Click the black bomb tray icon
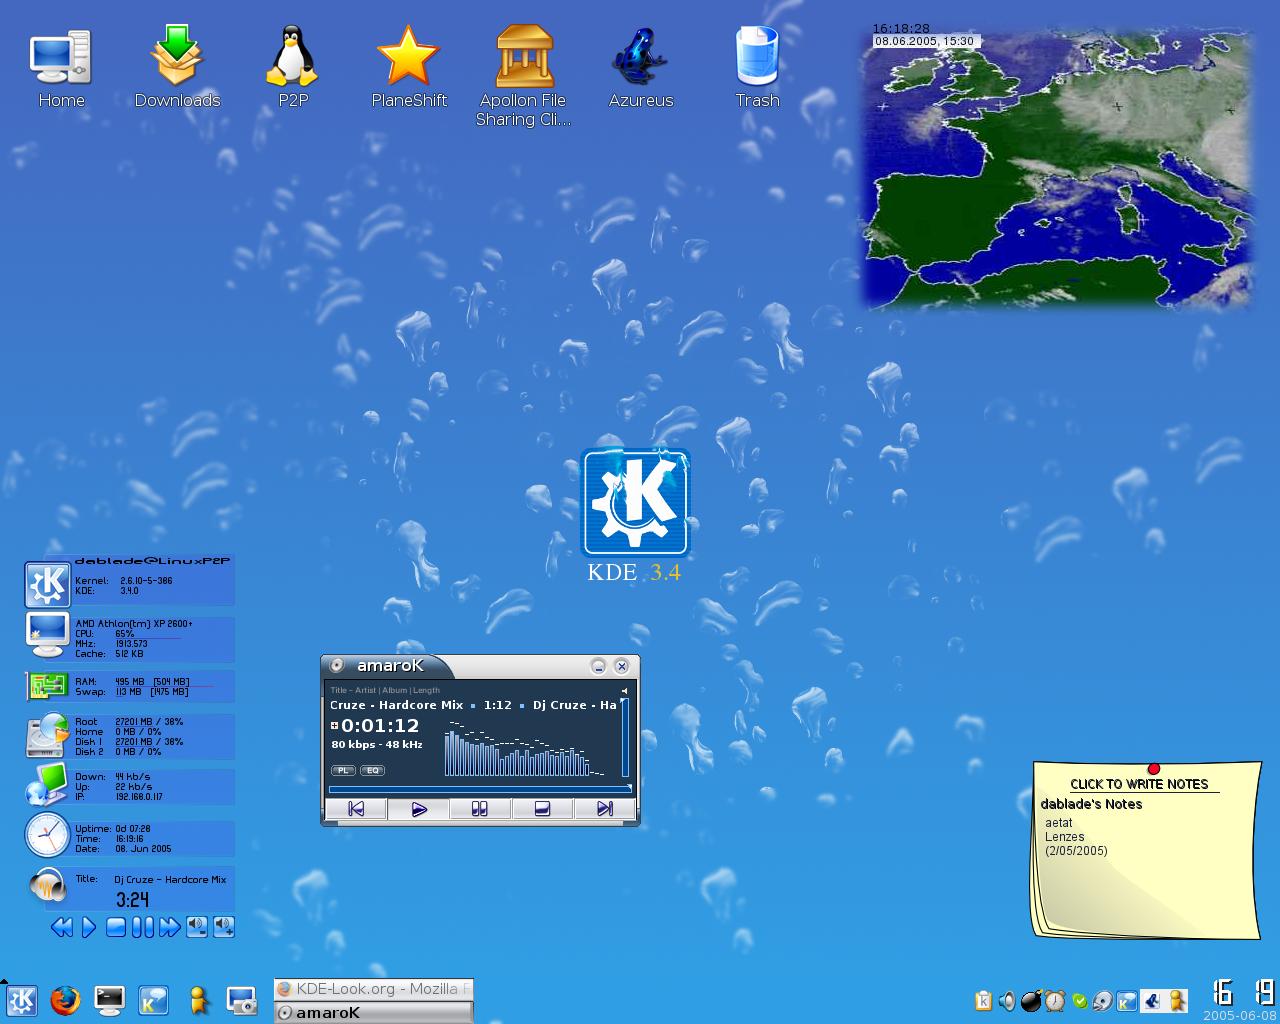This screenshot has width=1280, height=1024. [x=1031, y=1001]
